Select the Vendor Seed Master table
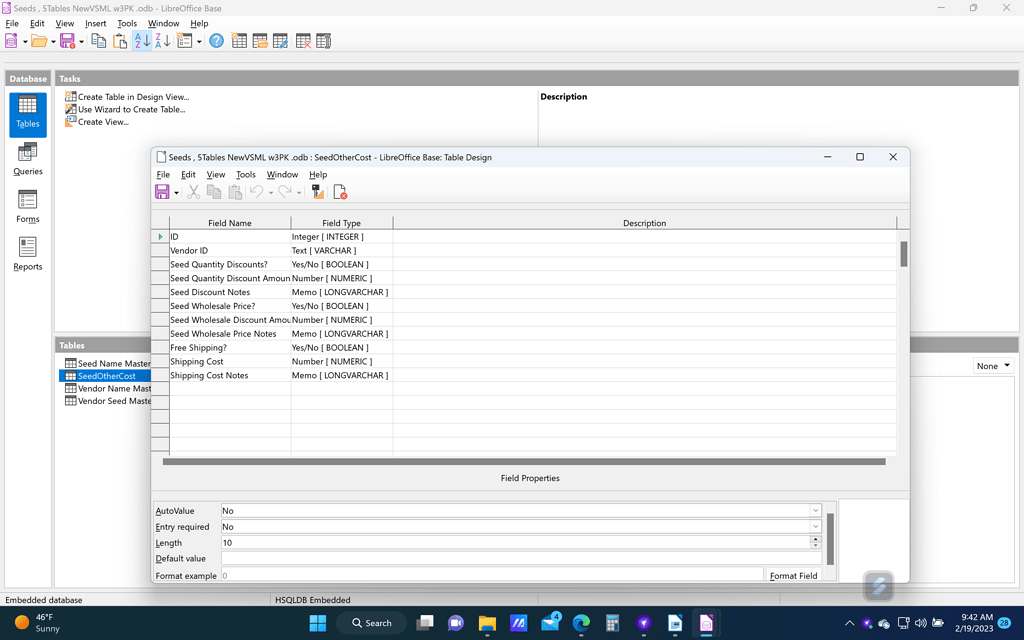The width and height of the screenshot is (1024, 640). [112, 400]
